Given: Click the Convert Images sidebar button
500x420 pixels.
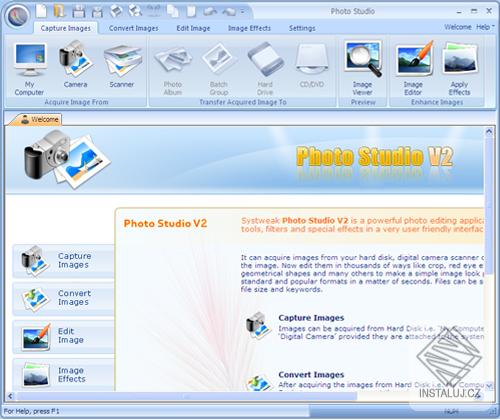Looking at the screenshot, I should pyautogui.click(x=64, y=299).
